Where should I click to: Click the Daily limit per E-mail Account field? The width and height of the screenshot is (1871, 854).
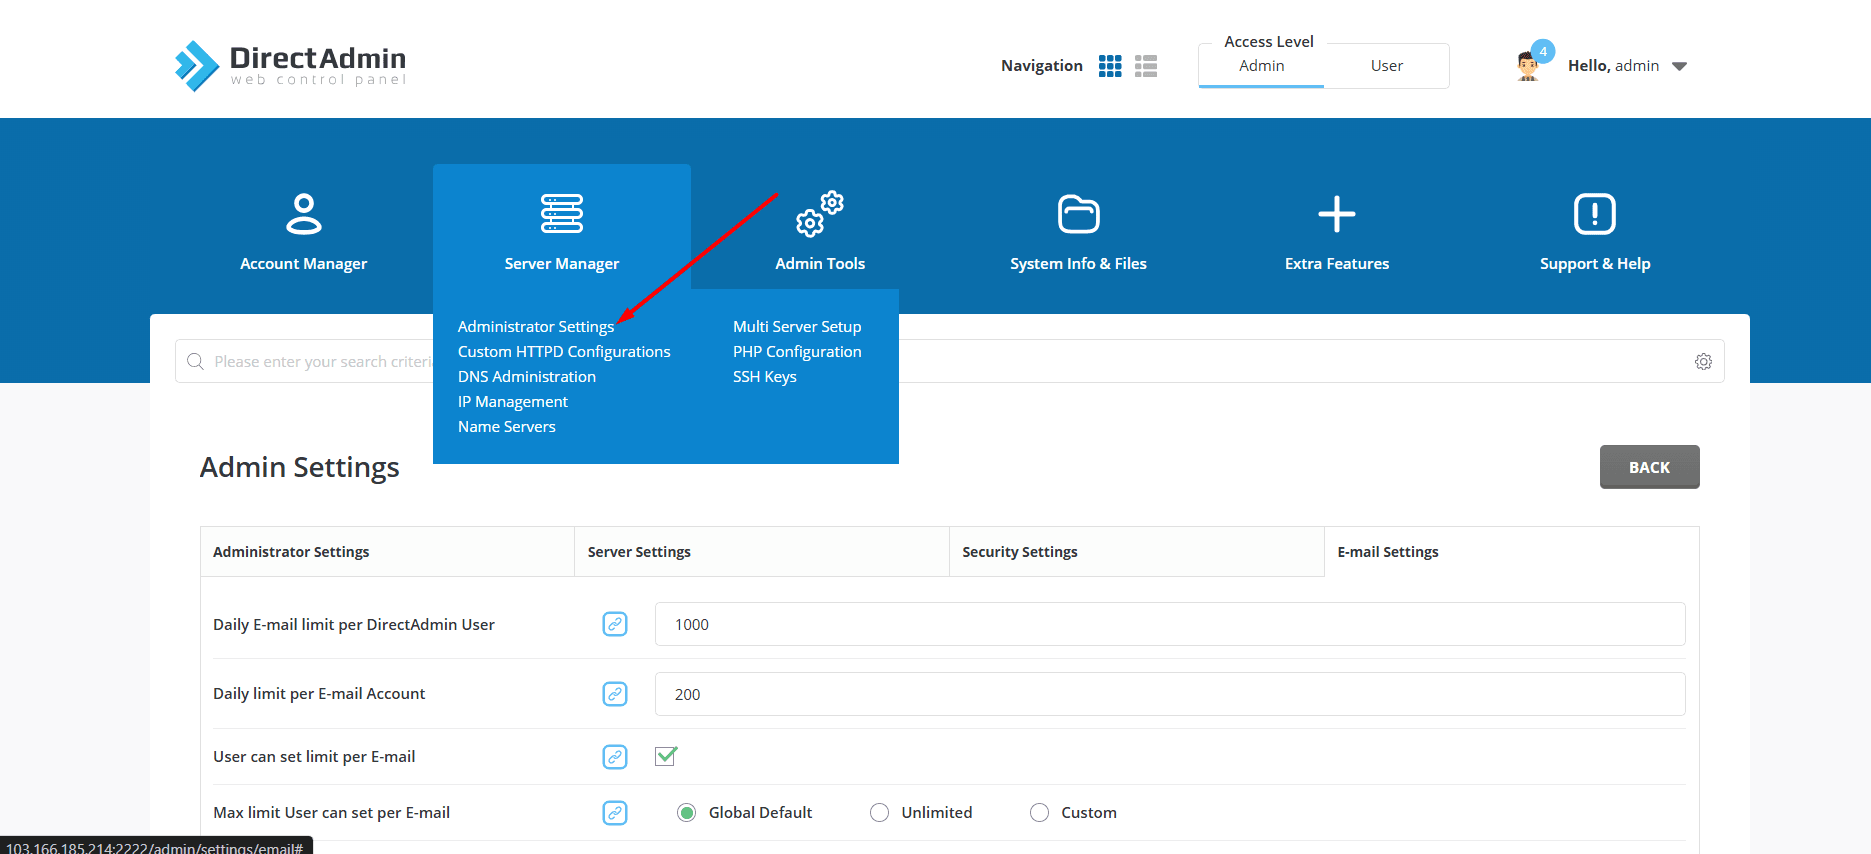[x=1169, y=694]
